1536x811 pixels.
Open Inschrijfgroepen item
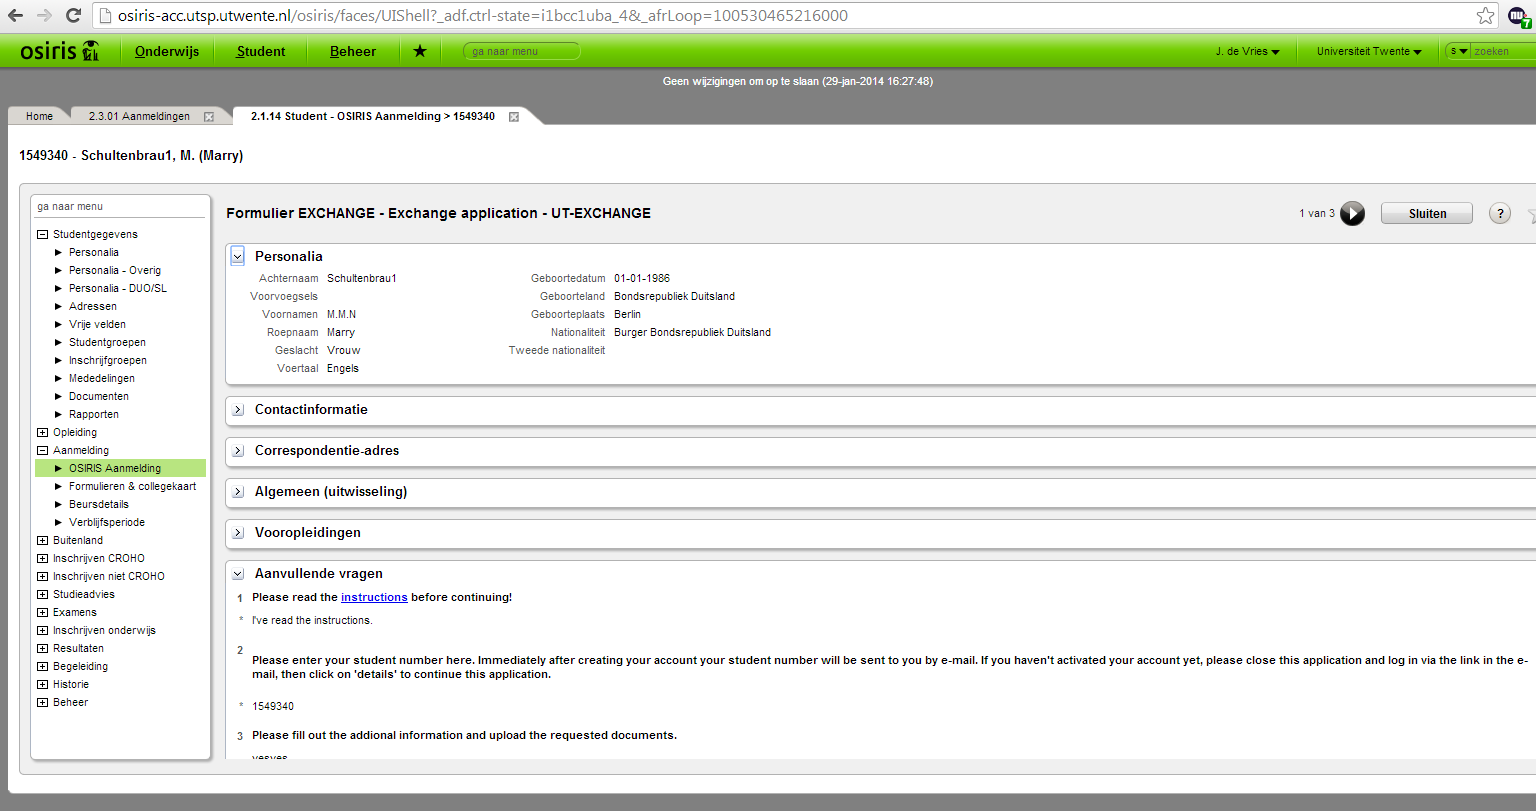pos(108,360)
